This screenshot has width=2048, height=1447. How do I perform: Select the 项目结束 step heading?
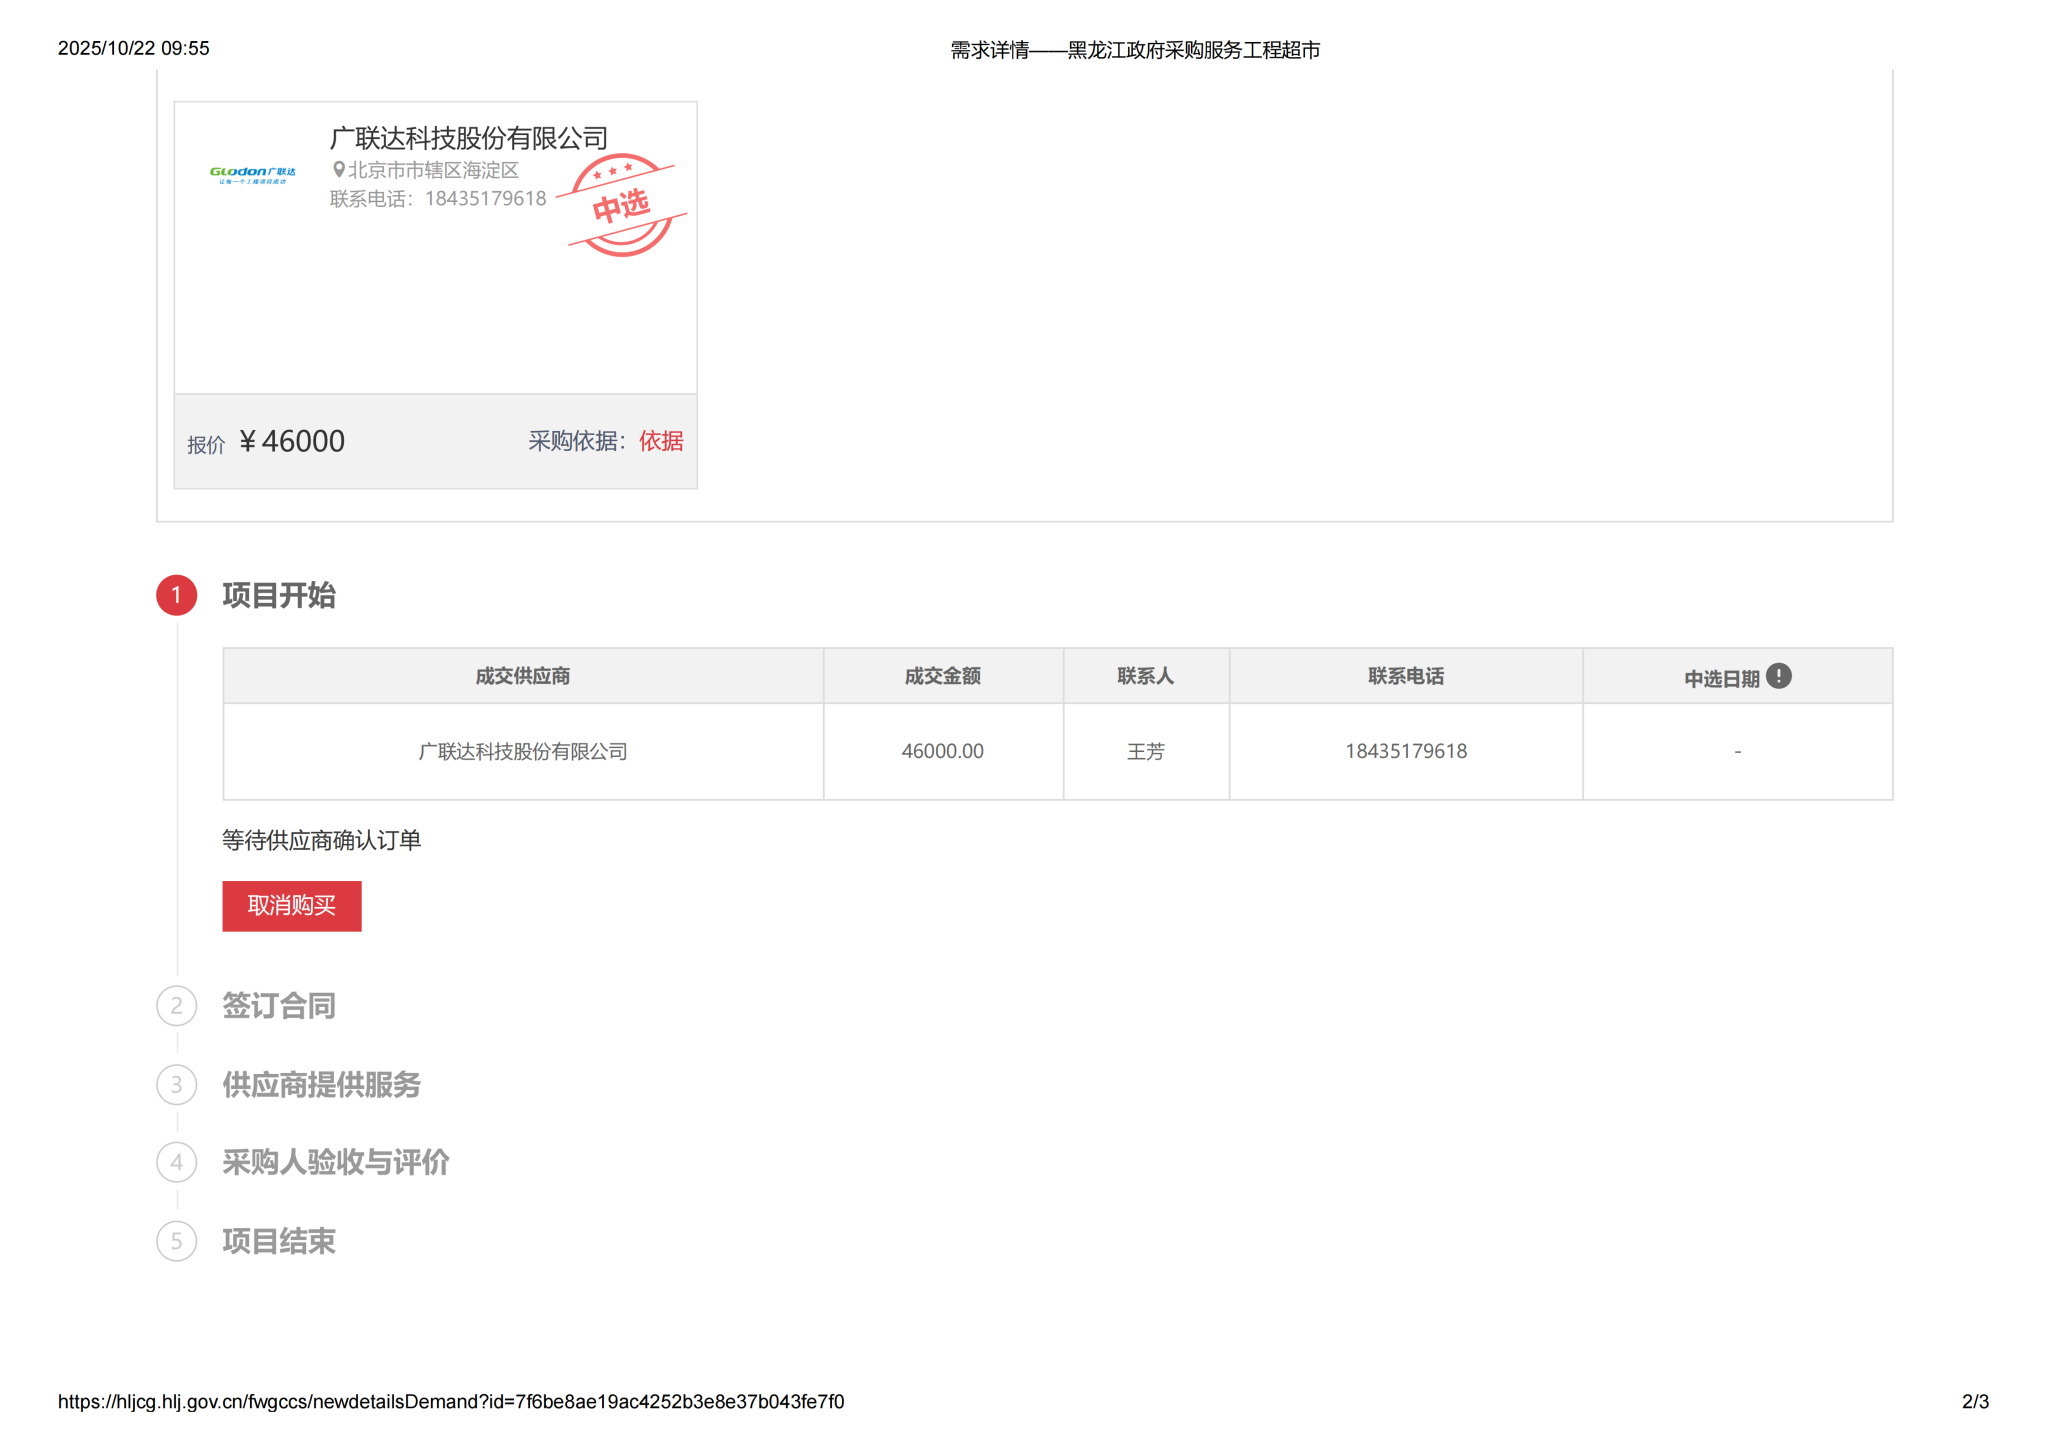click(279, 1241)
